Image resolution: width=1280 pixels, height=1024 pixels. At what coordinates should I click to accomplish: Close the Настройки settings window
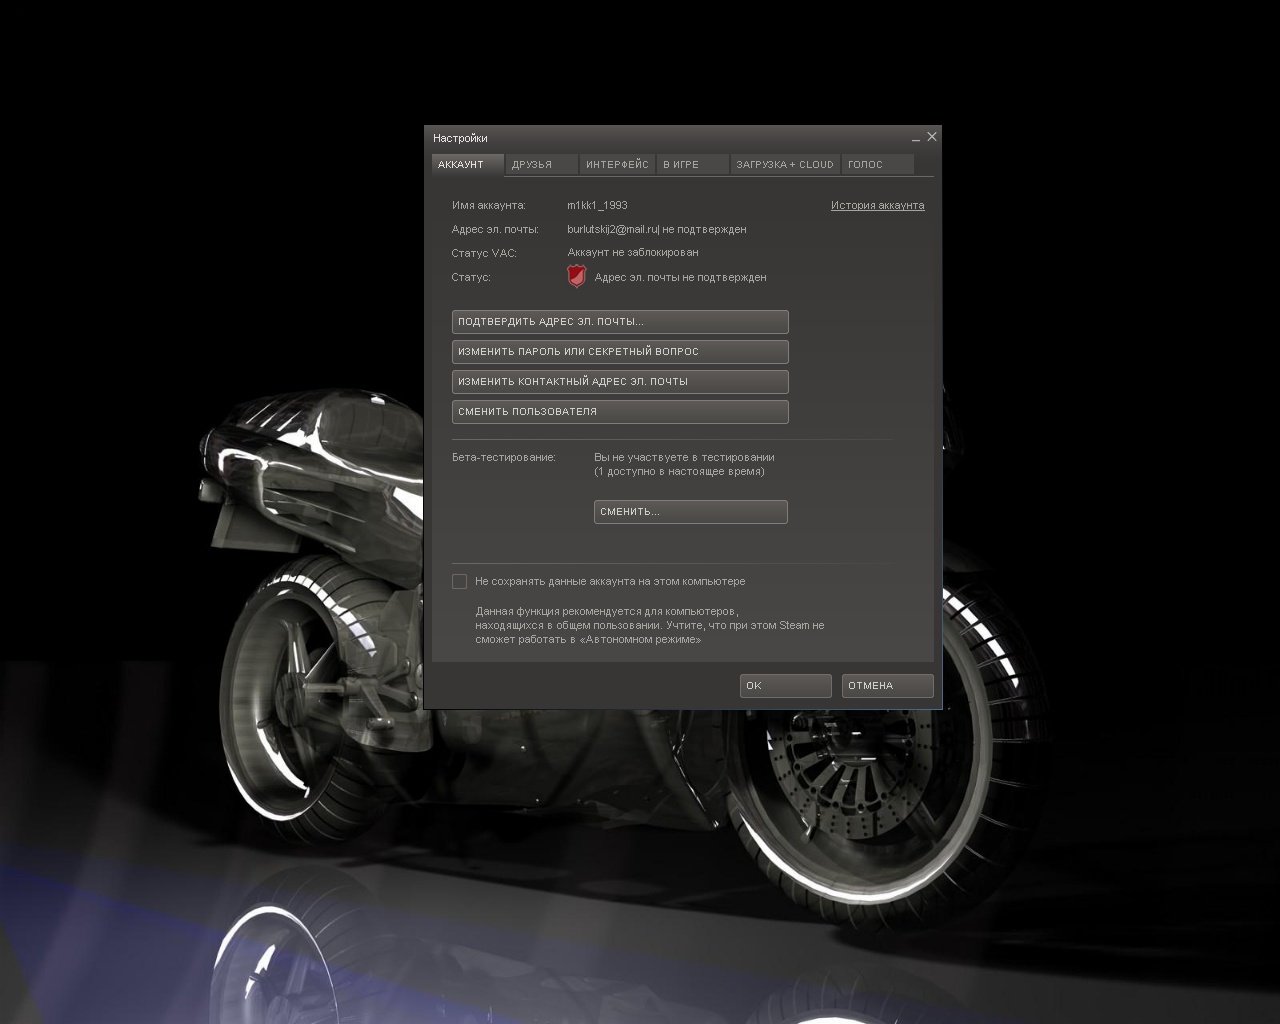tap(932, 137)
